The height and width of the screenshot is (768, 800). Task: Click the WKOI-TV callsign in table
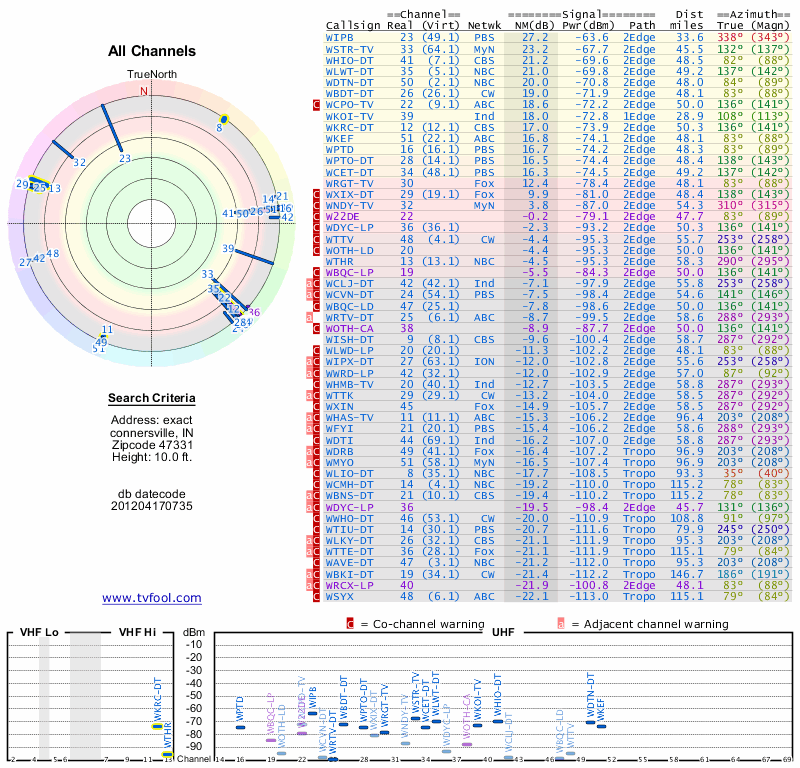tap(349, 116)
